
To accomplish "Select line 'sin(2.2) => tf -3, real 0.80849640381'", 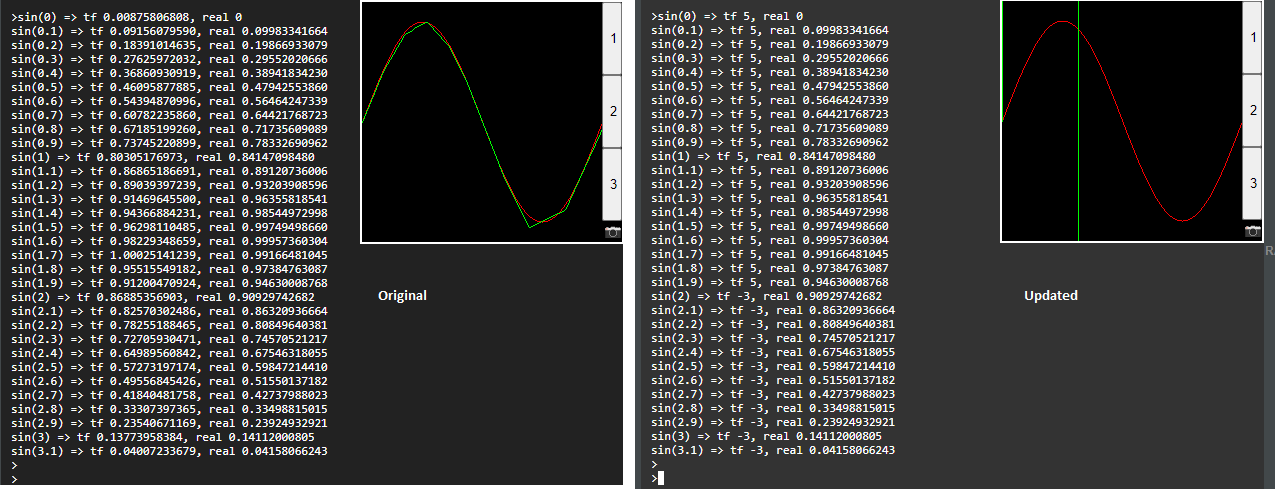I will click(773, 325).
